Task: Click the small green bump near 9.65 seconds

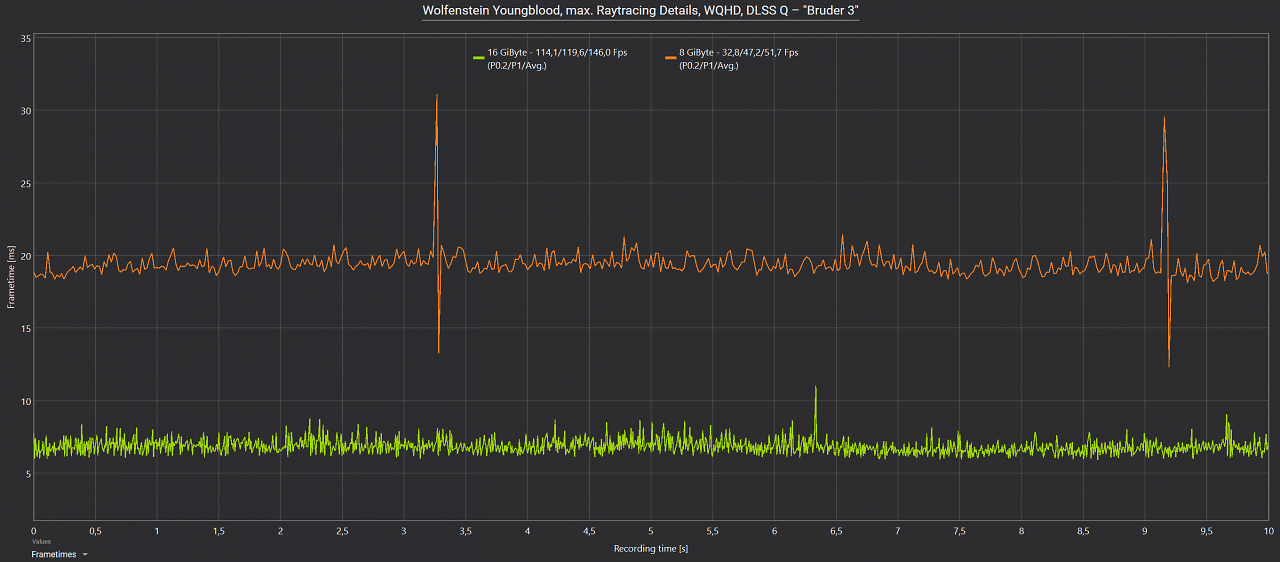Action: pos(1227,415)
